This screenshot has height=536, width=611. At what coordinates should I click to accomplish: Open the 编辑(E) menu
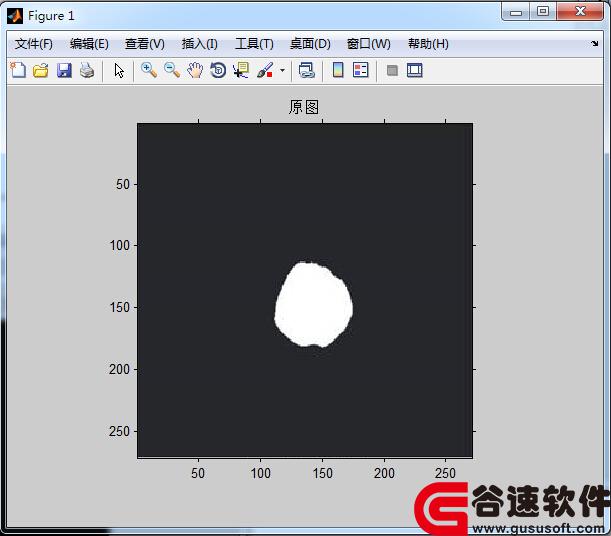click(89, 44)
